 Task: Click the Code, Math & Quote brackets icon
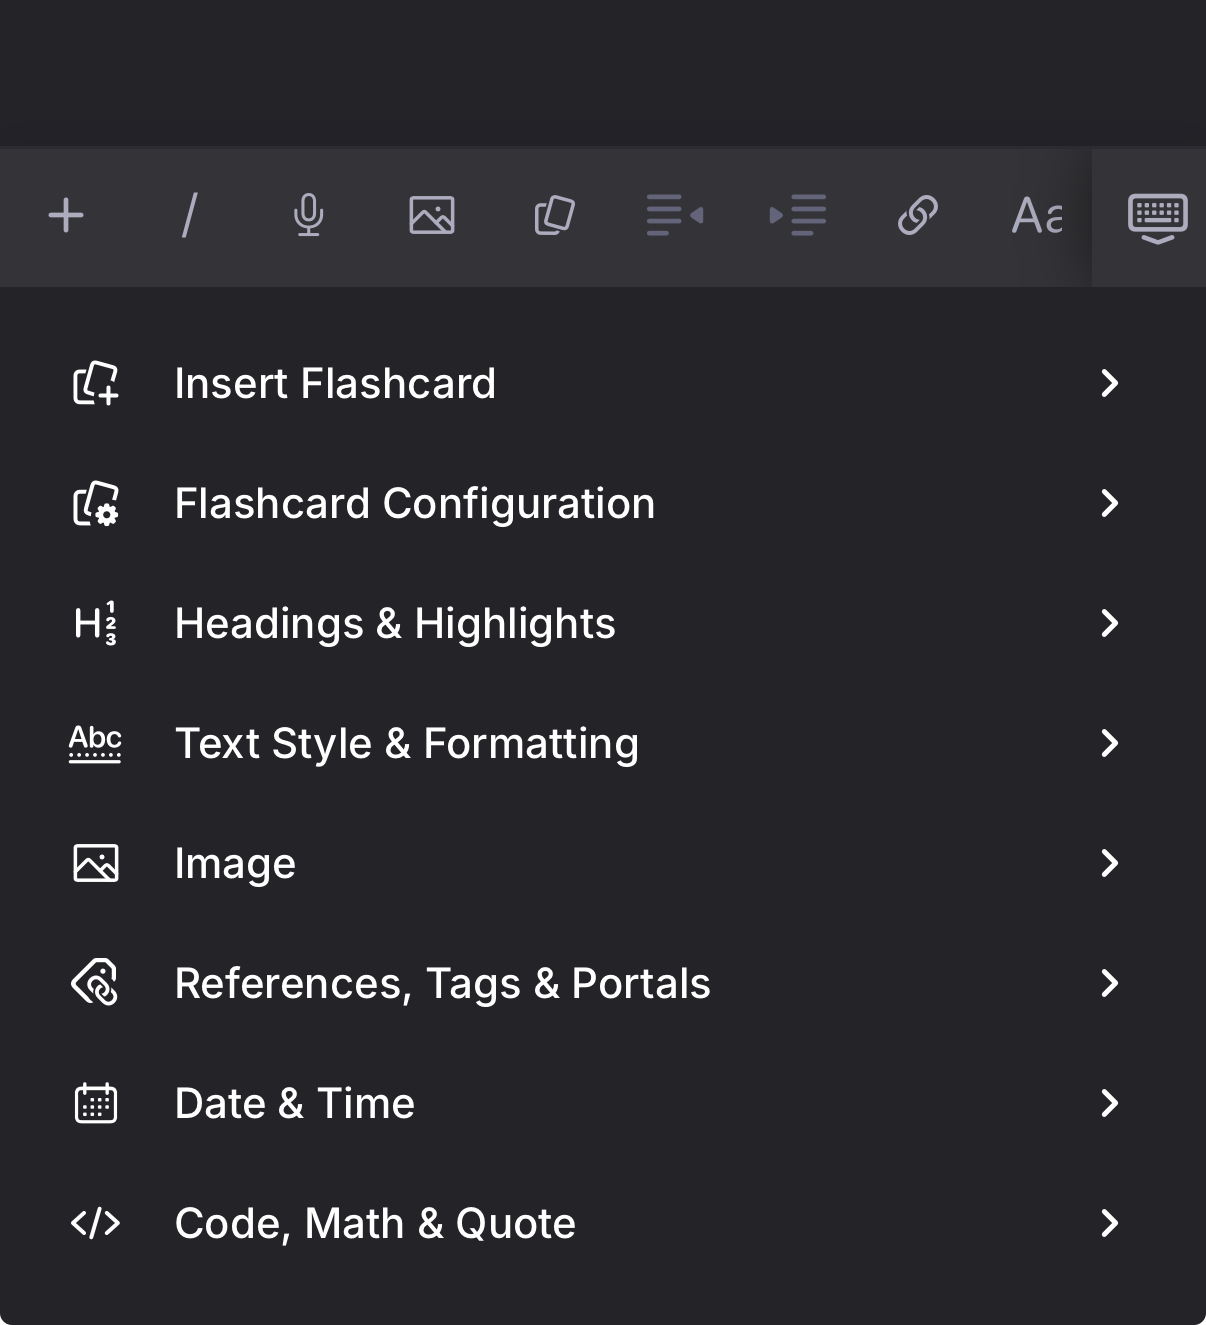point(96,1224)
